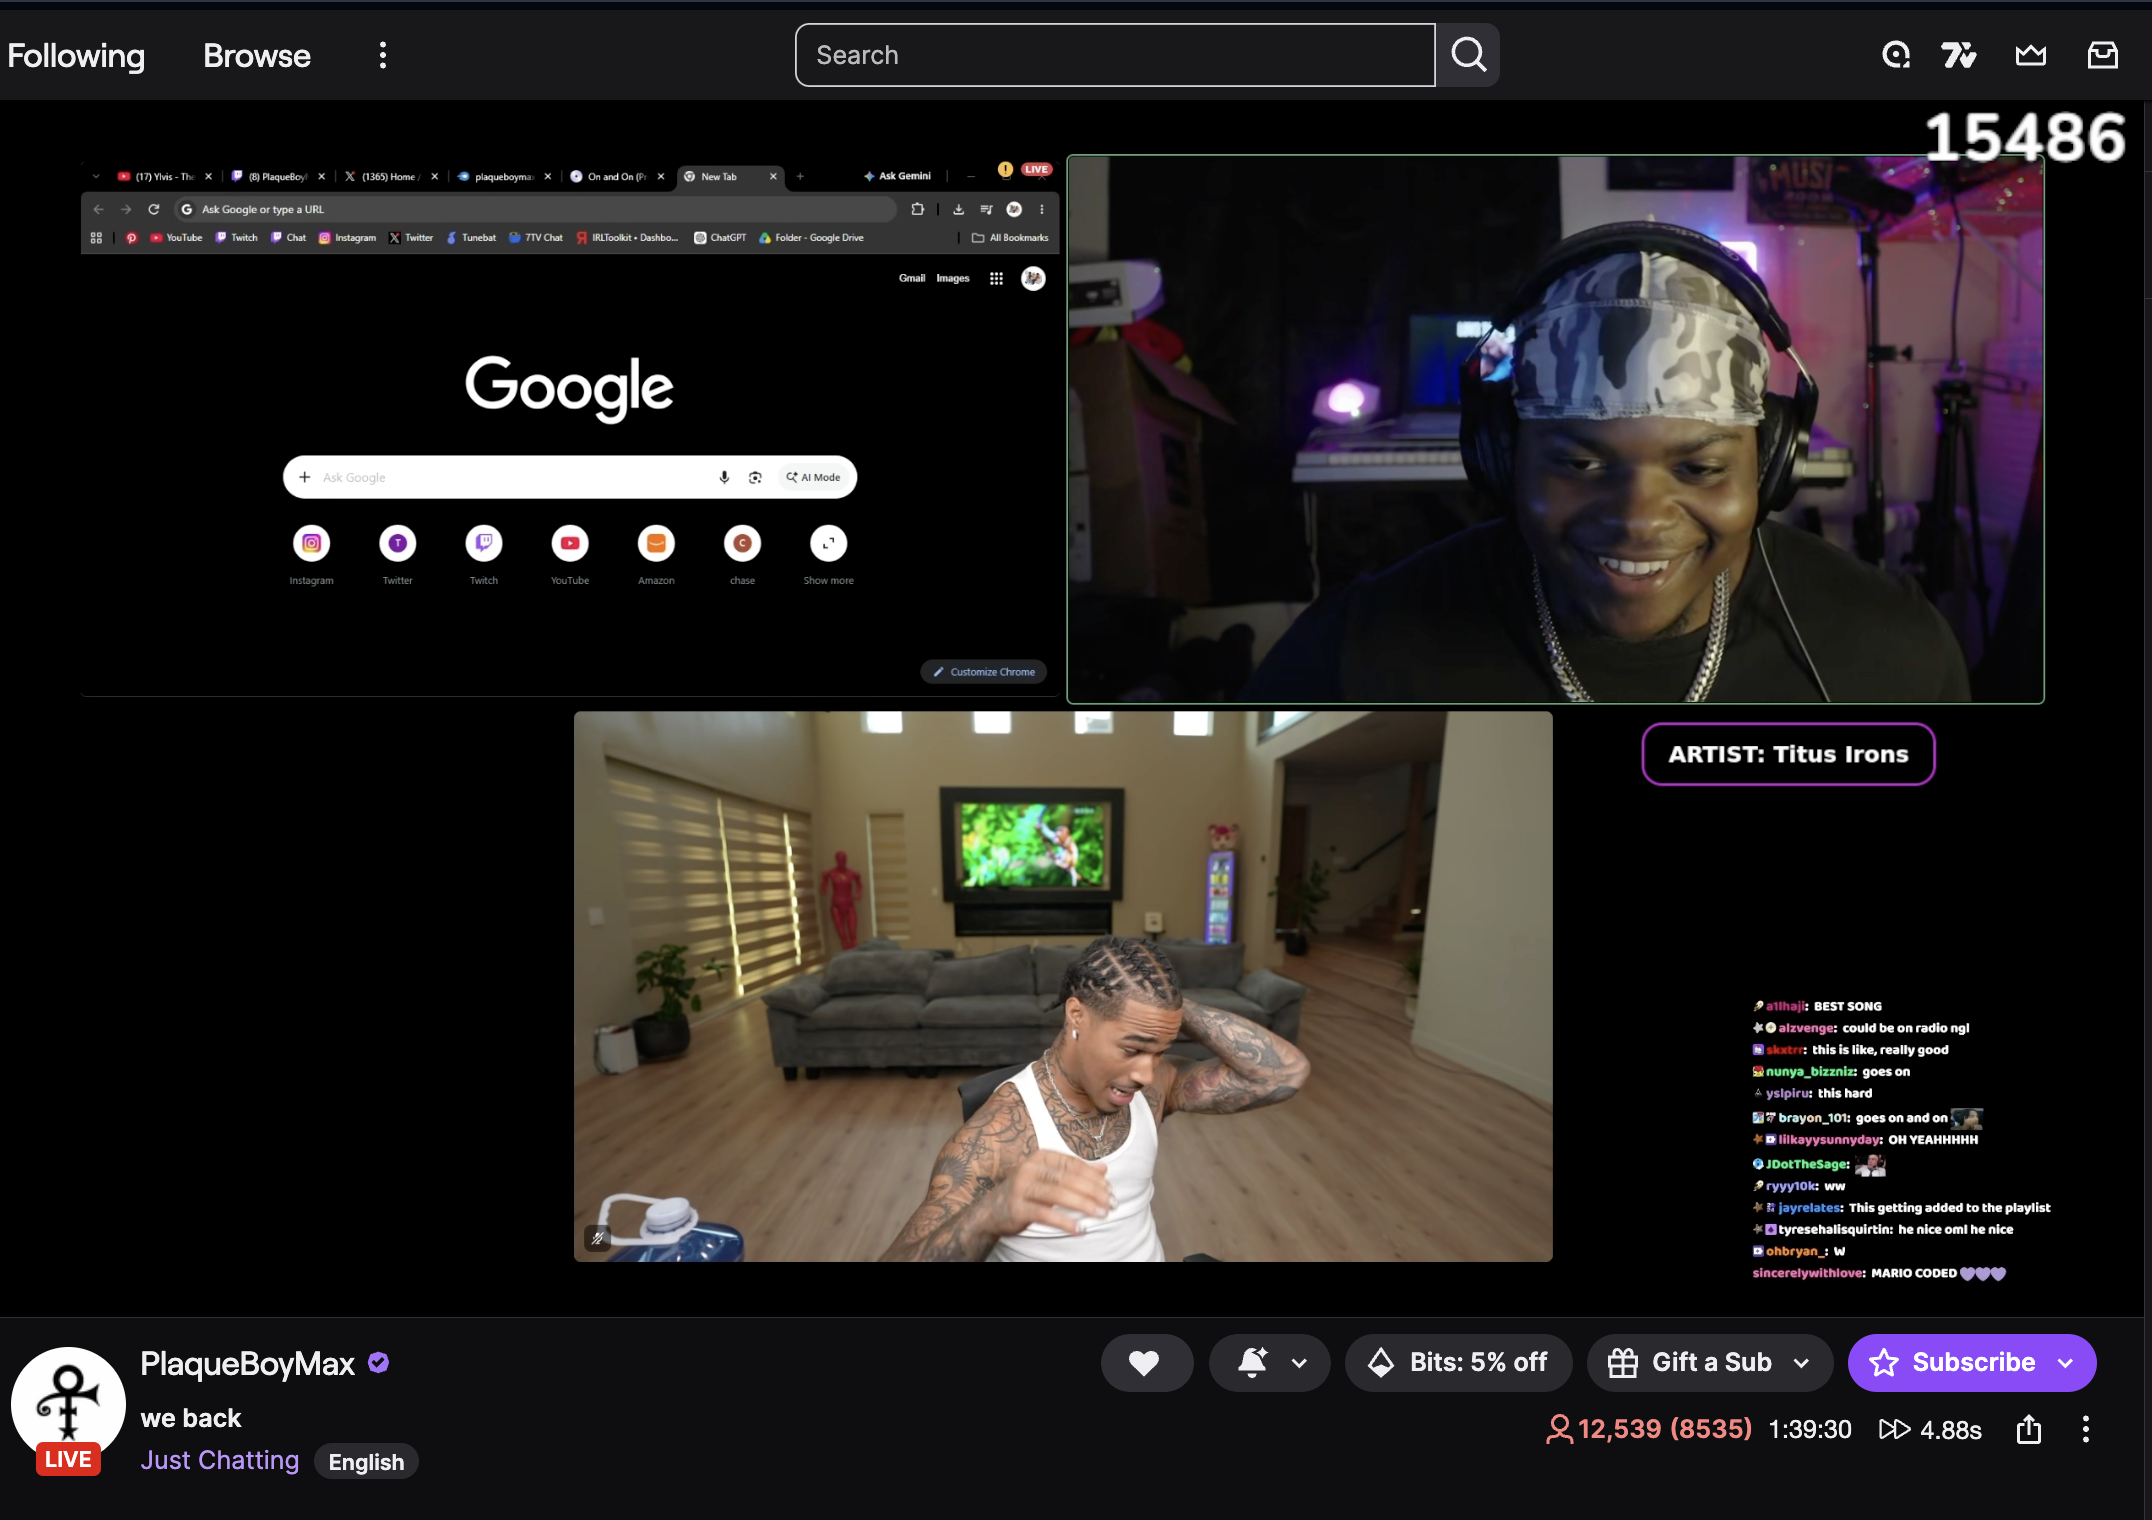This screenshot has width=2152, height=1520.
Task: Open the Following page
Action: (76, 55)
